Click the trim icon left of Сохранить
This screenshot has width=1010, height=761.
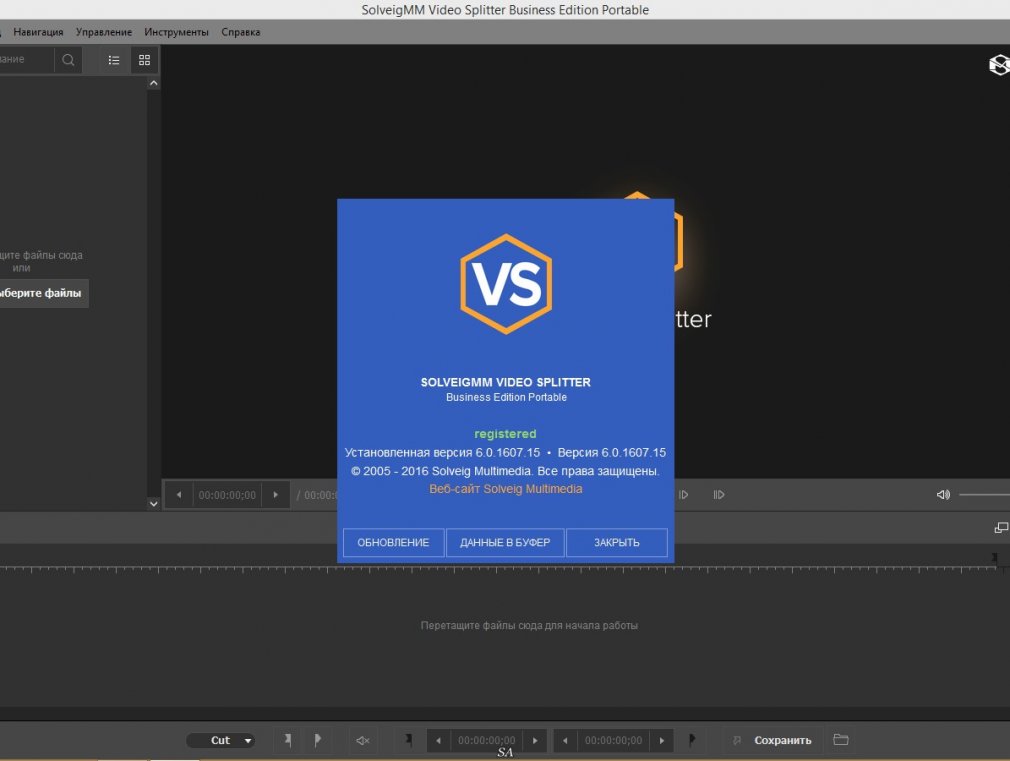pos(737,740)
